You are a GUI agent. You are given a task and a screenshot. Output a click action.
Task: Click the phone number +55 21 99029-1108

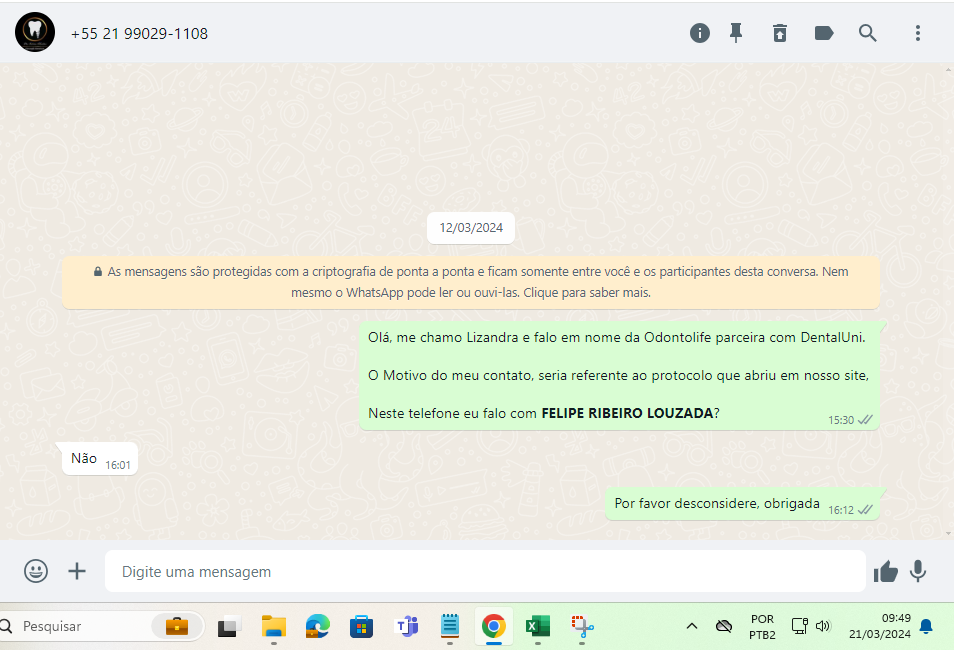[139, 33]
